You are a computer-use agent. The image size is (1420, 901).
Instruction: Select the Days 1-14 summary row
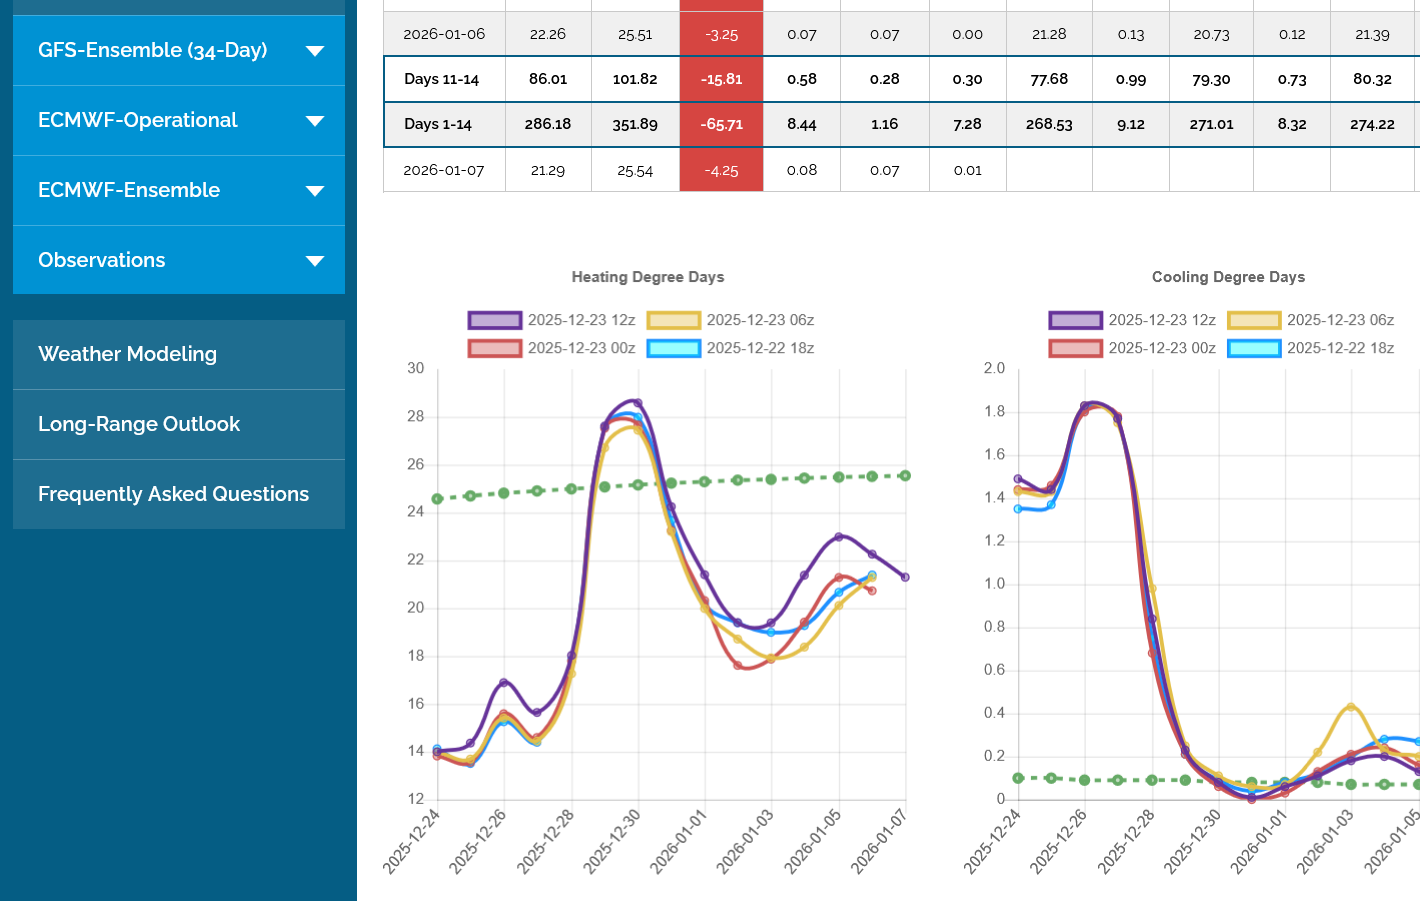click(438, 125)
